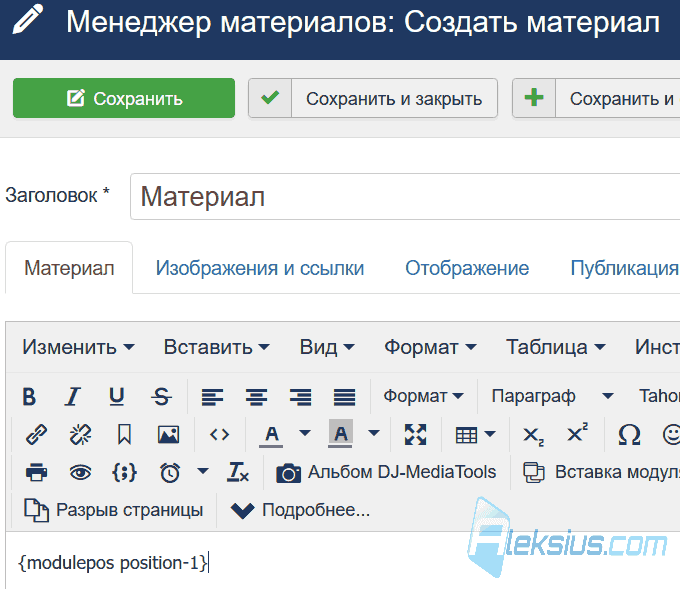
Task: Insert a special character with Omega icon
Action: [x=629, y=434]
